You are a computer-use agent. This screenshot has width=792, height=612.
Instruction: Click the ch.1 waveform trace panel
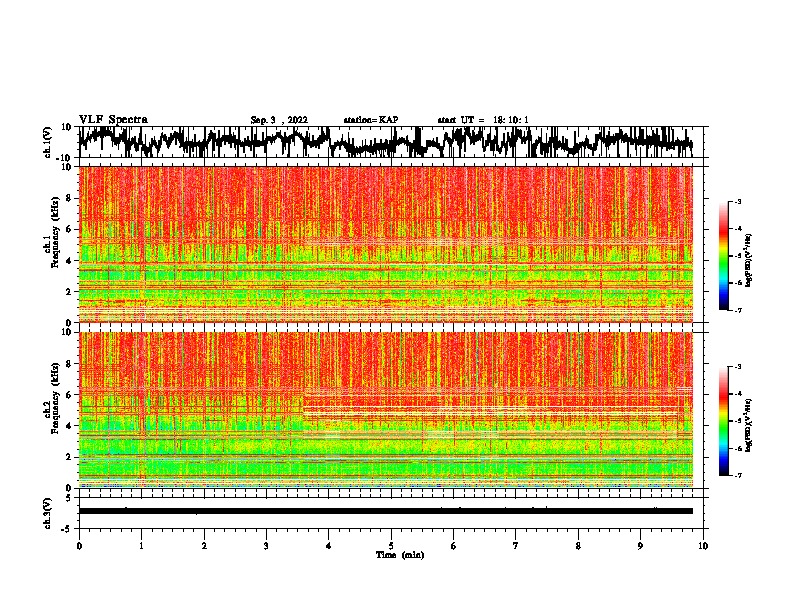391,142
